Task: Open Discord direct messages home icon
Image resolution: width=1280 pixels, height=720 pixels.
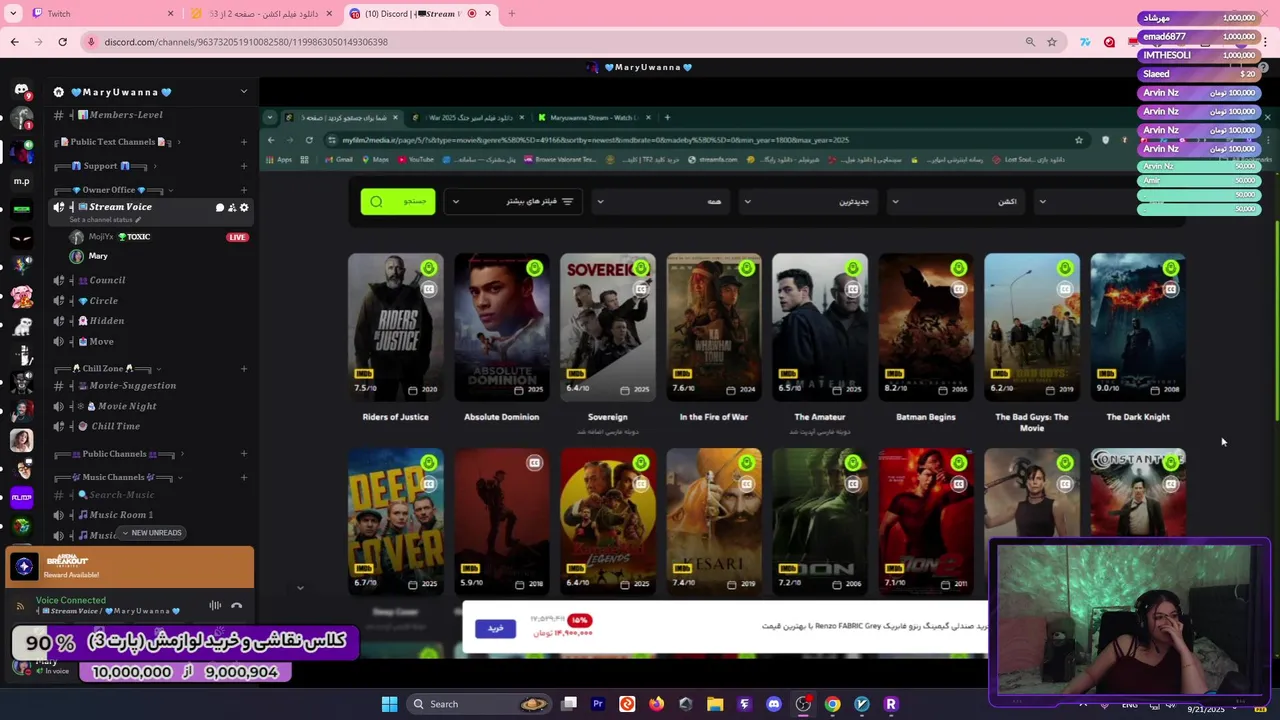Action: [21, 90]
